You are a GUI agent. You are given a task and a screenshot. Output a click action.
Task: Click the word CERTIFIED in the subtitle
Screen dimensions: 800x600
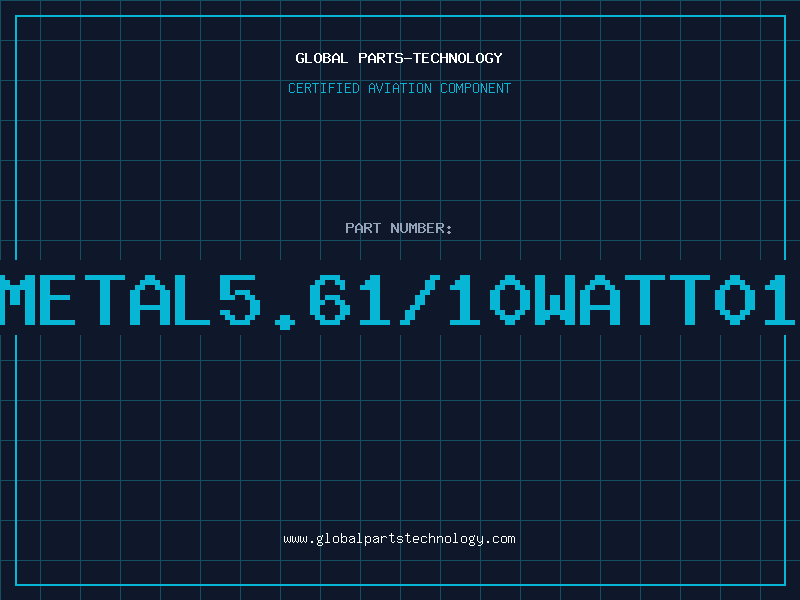[324, 88]
